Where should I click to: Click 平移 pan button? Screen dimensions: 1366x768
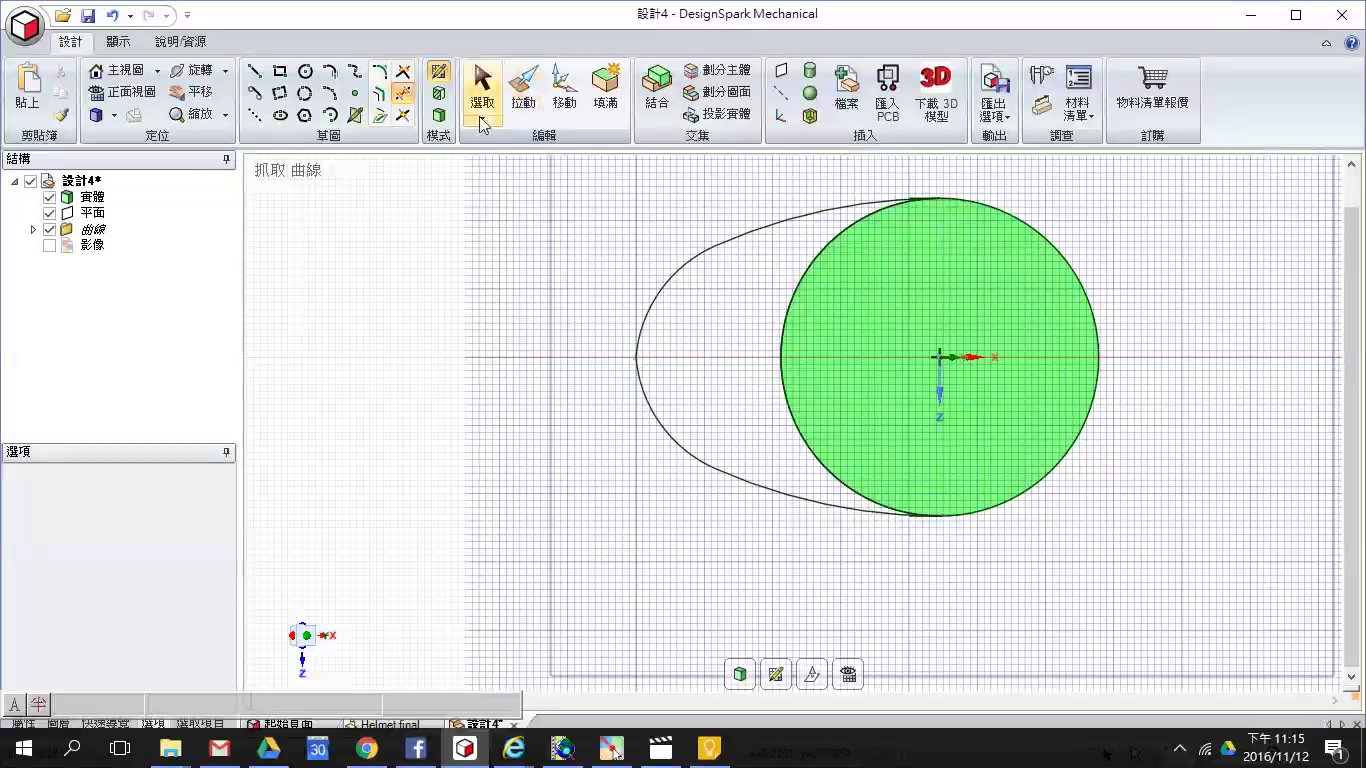click(191, 93)
